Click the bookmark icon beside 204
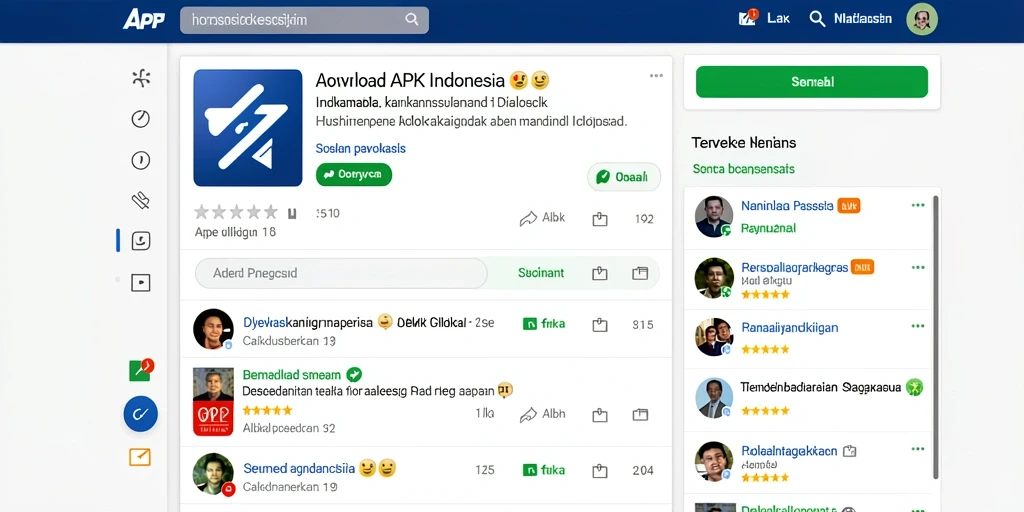Screen dimensions: 1024x512 coord(600,470)
